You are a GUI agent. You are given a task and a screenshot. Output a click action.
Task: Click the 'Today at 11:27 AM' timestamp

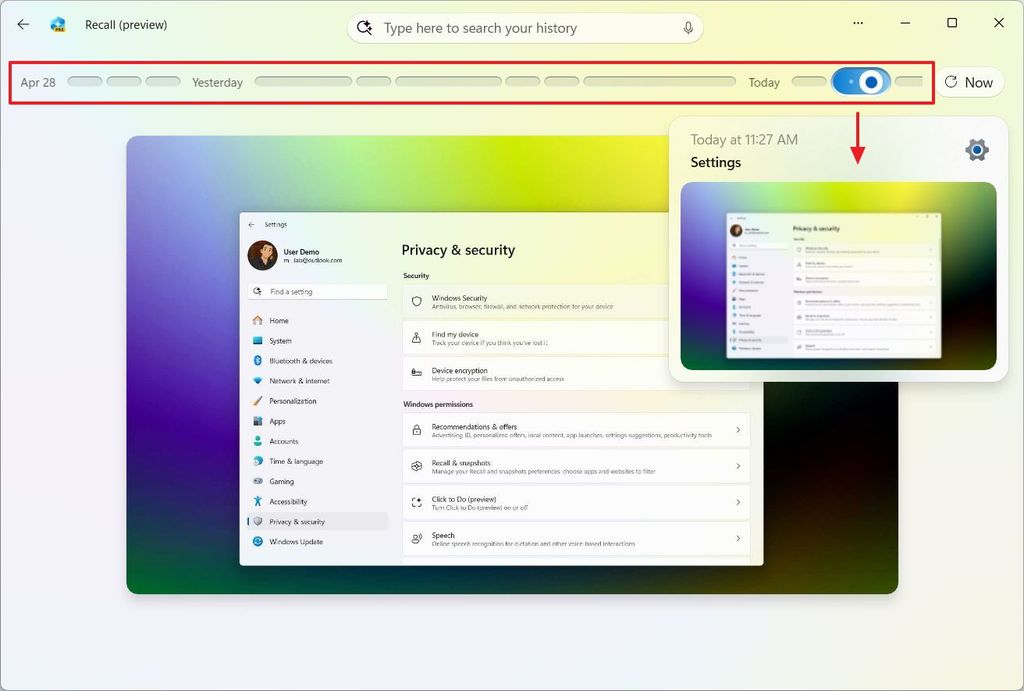[x=744, y=139]
